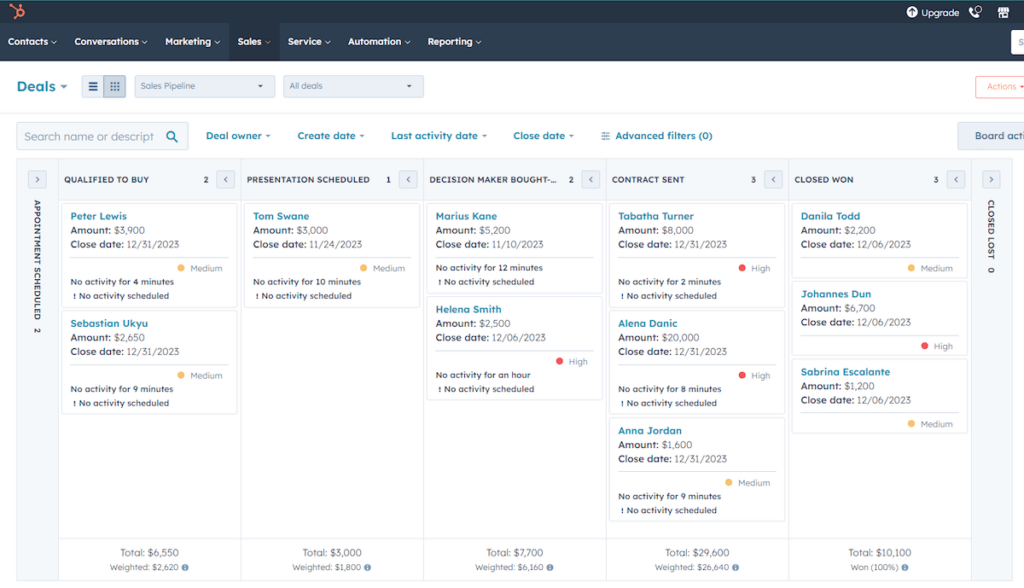Viewport: 1024px width, 588px height.
Task: Expand the Closed Lost column
Action: tap(990, 179)
